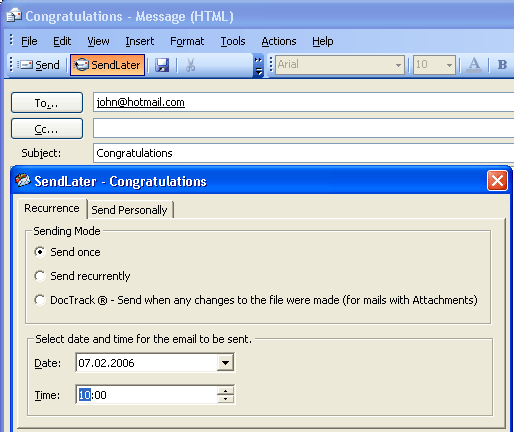Open the Date dropdown calendar
This screenshot has width=514, height=432.
225,363
